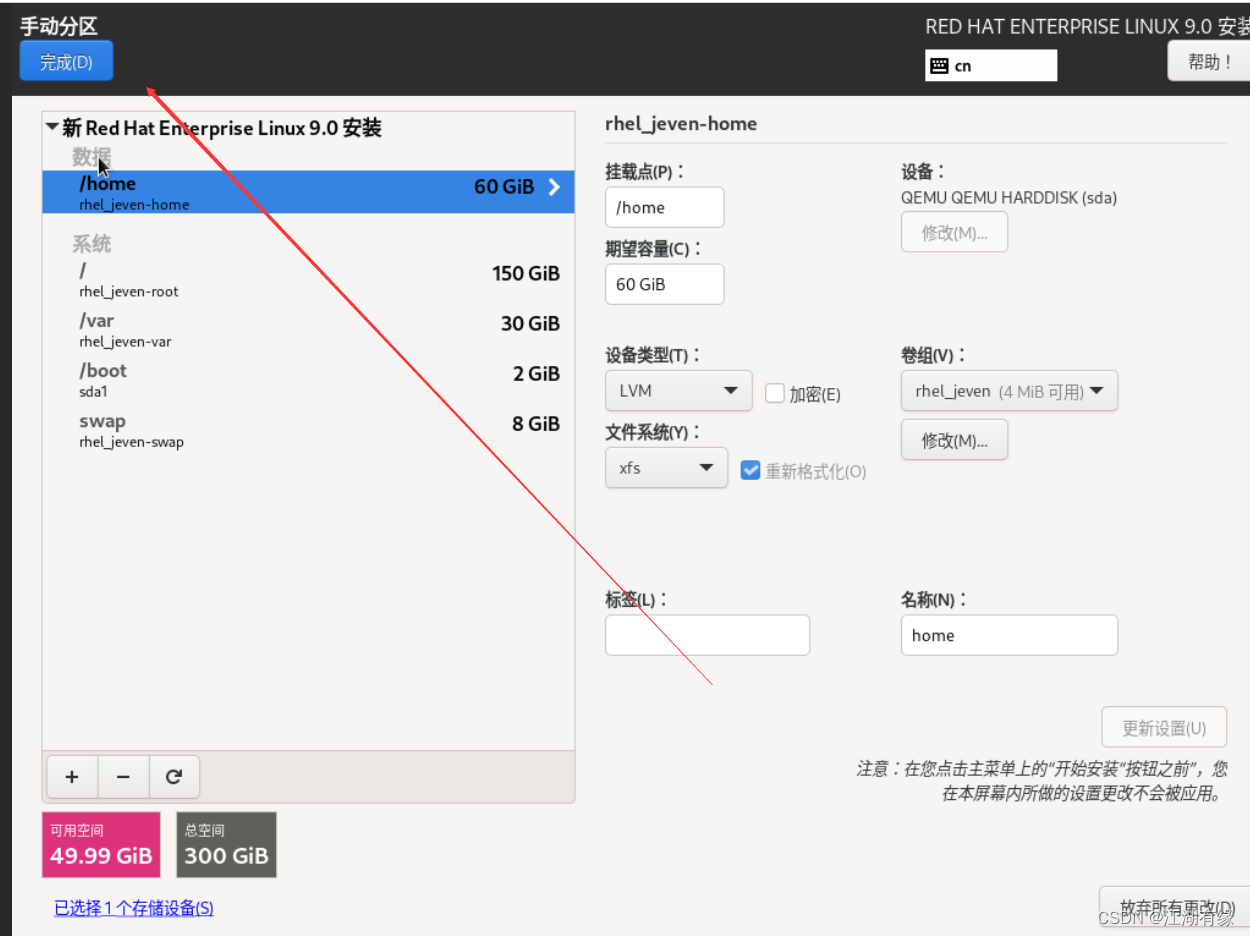Viewport: 1250px width, 936px height.
Task: Select the /var partition entry
Action: tap(96, 320)
